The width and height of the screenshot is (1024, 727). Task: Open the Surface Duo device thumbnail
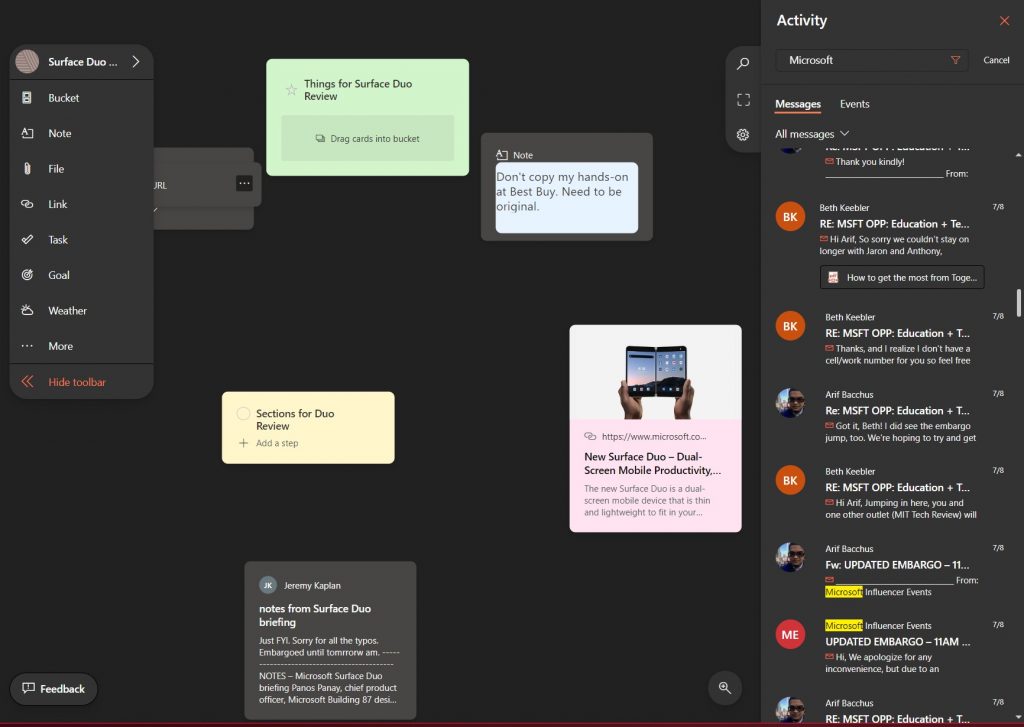656,372
